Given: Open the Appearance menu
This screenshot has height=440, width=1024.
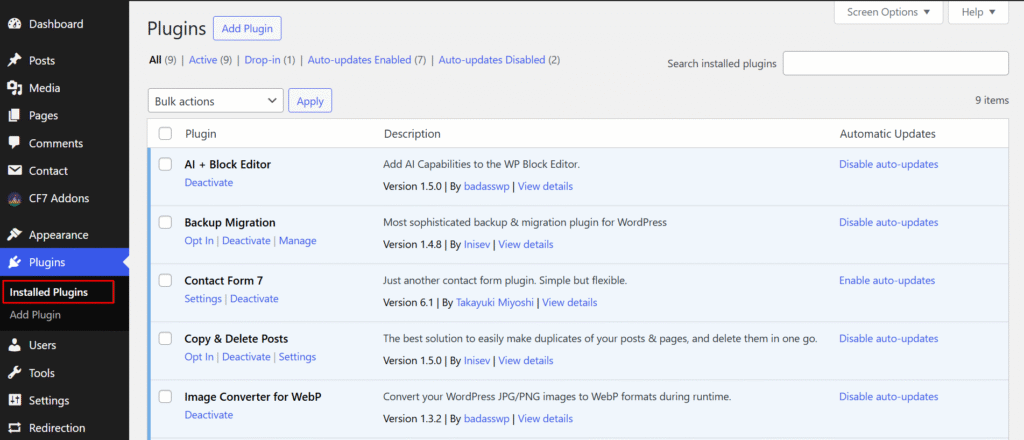Looking at the screenshot, I should tap(59, 235).
